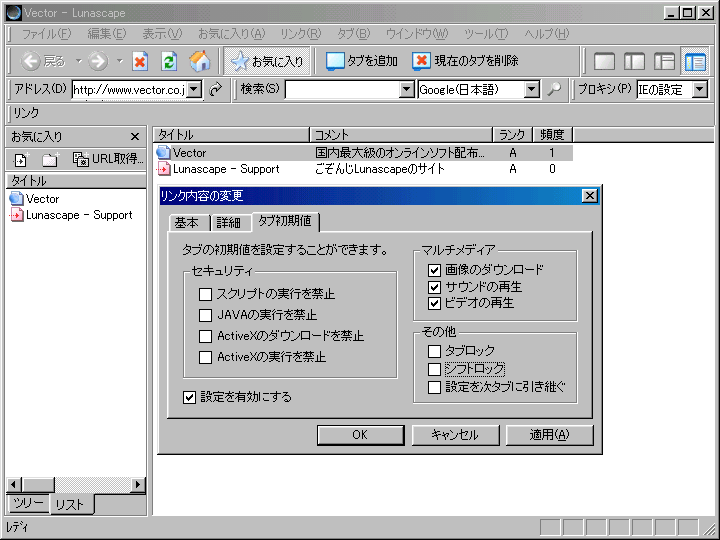Enable タブロック checkbox
Viewport: 720px width, 540px height.
[434, 351]
